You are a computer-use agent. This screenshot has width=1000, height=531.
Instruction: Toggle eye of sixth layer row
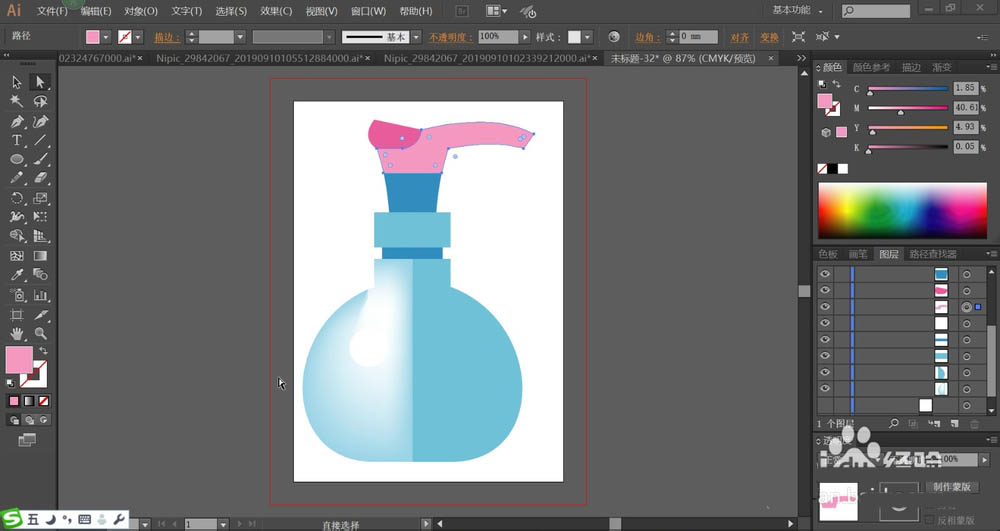[825, 356]
